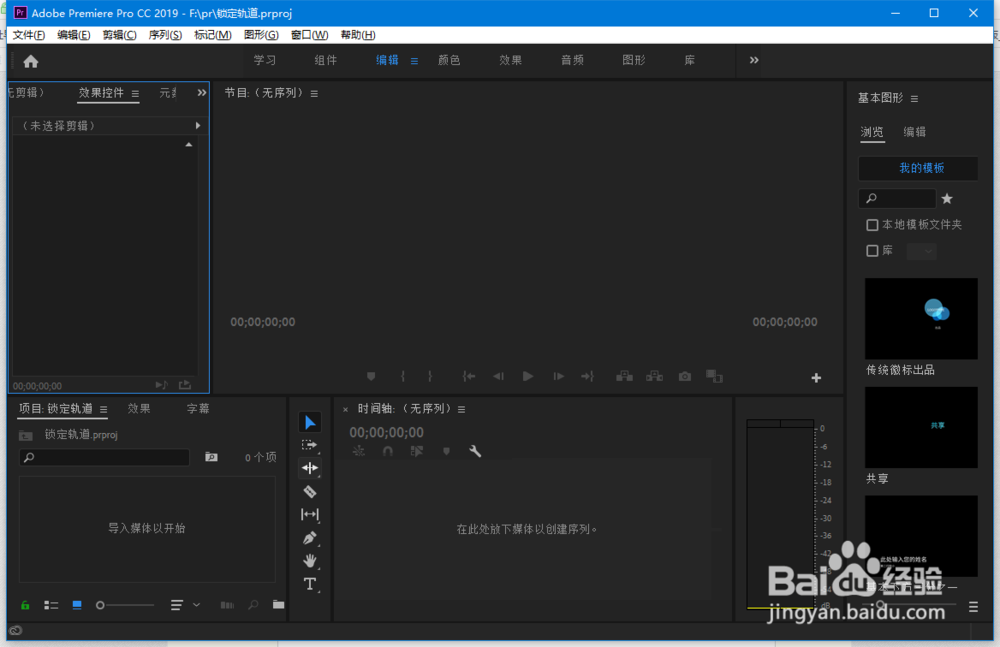Select the Hand tool
Image resolution: width=1000 pixels, height=647 pixels.
tap(310, 561)
